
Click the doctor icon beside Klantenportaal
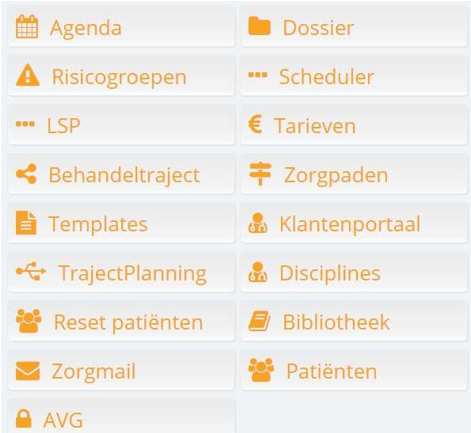(x=258, y=223)
